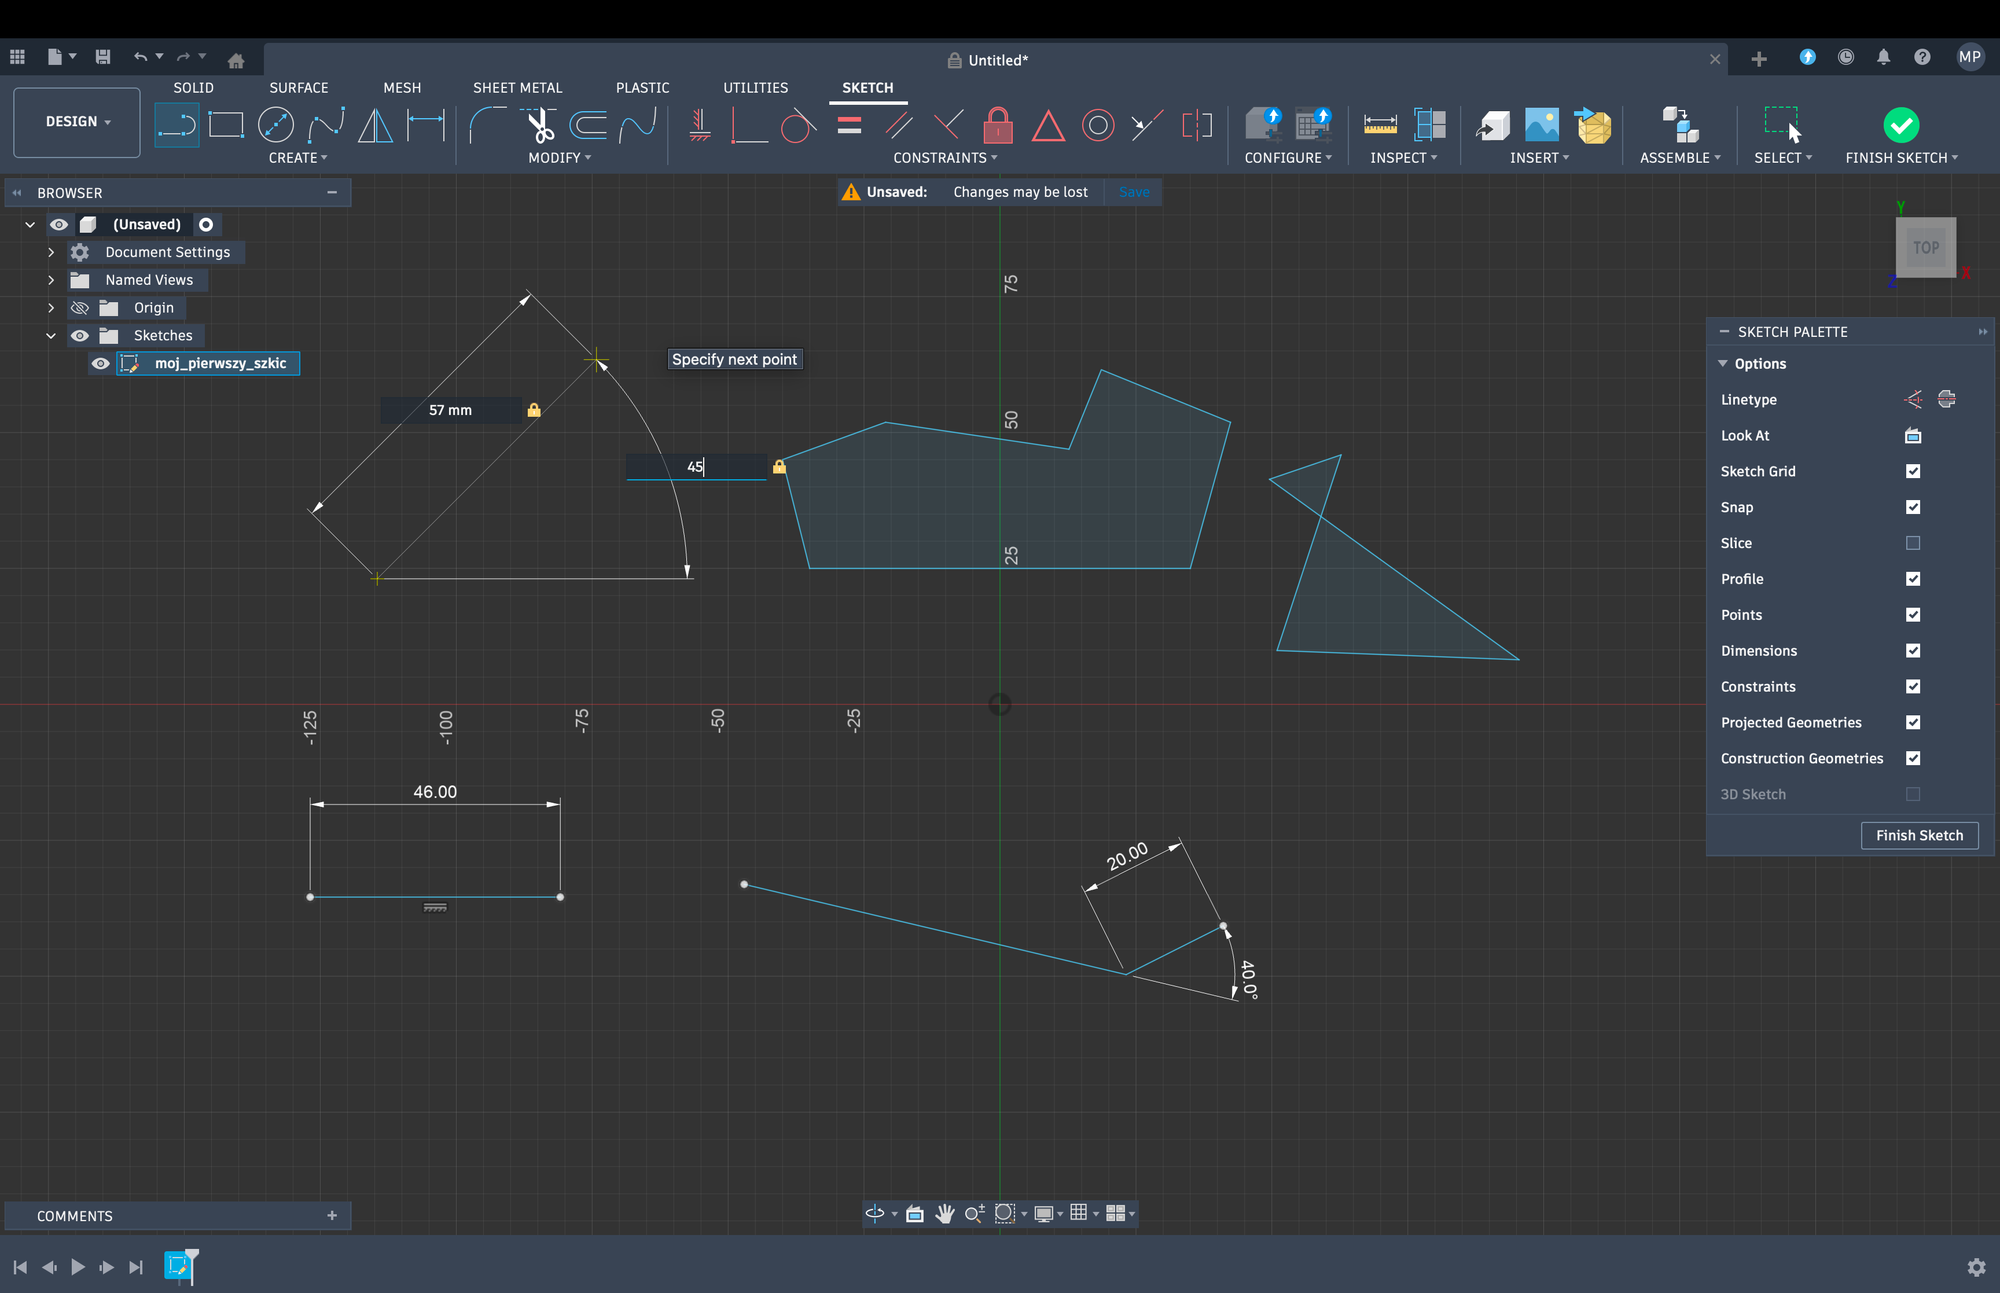Open the CONSTRAINTS dropdown menu
The height and width of the screenshot is (1293, 2000).
pos(945,158)
